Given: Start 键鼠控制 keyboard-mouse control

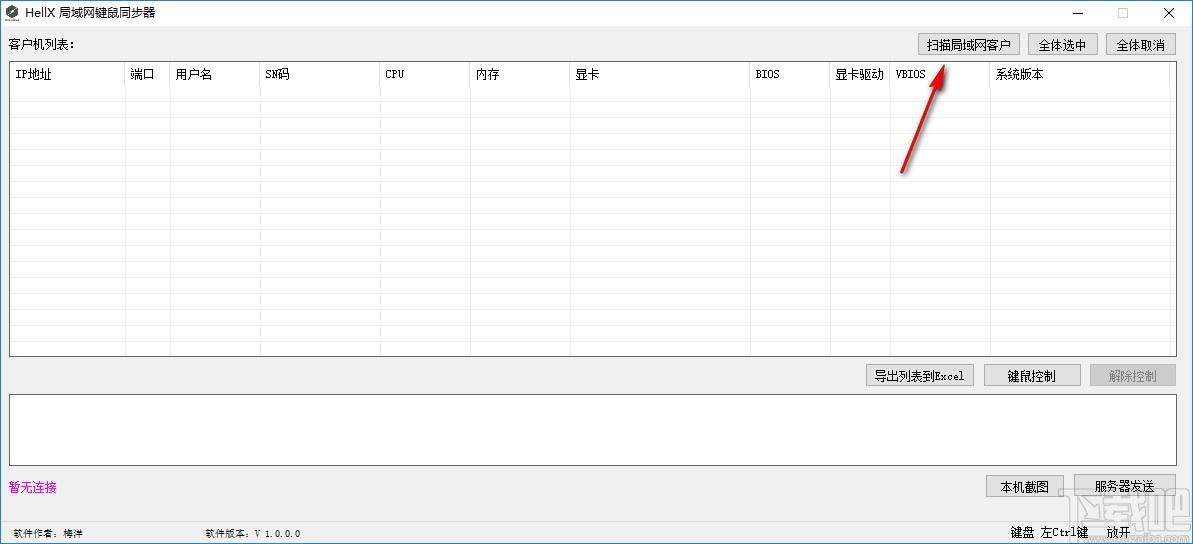Looking at the screenshot, I should point(1032,376).
